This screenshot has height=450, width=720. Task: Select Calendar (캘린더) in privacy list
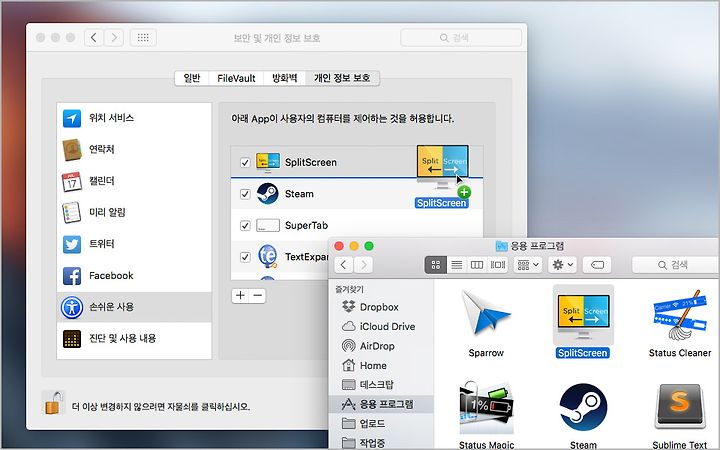point(134,181)
